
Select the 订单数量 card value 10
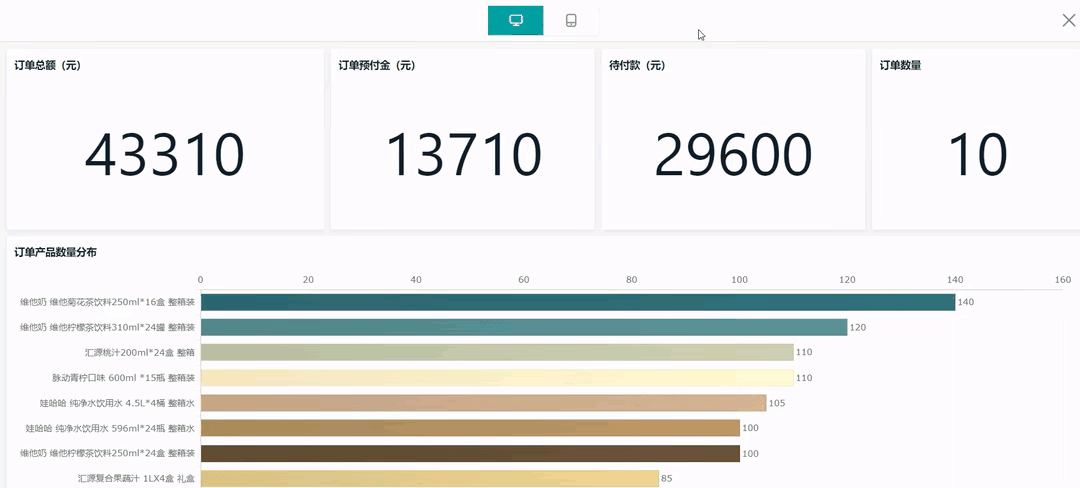click(977, 155)
